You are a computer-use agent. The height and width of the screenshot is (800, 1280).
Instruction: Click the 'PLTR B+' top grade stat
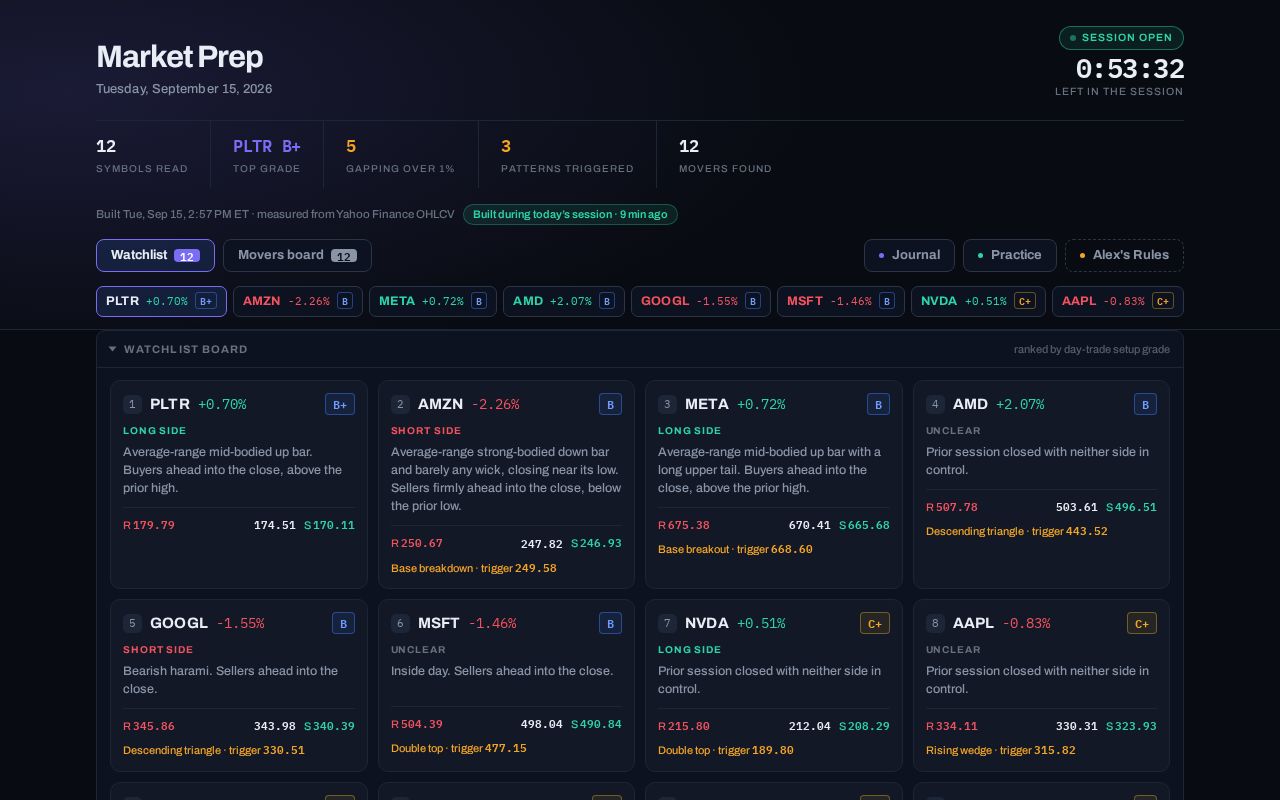coord(267,155)
